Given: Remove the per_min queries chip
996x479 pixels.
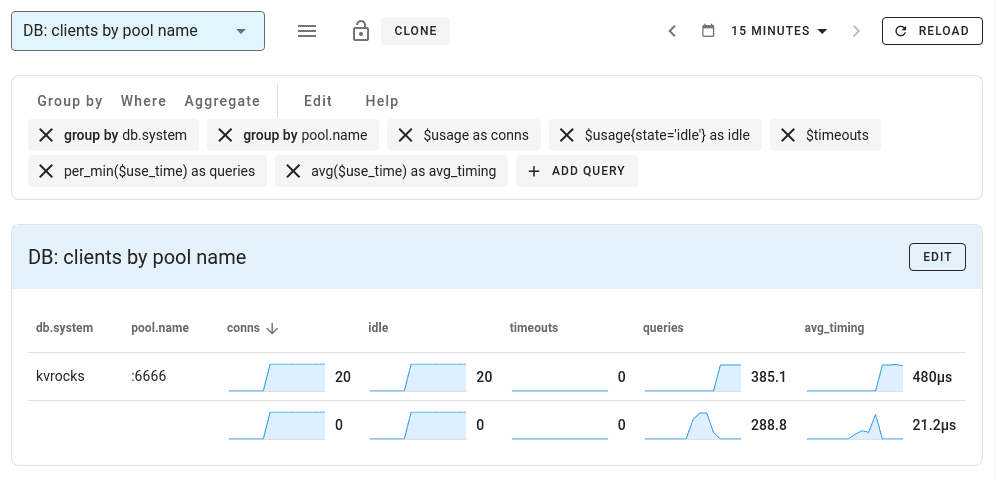Looking at the screenshot, I should pyautogui.click(x=46, y=171).
